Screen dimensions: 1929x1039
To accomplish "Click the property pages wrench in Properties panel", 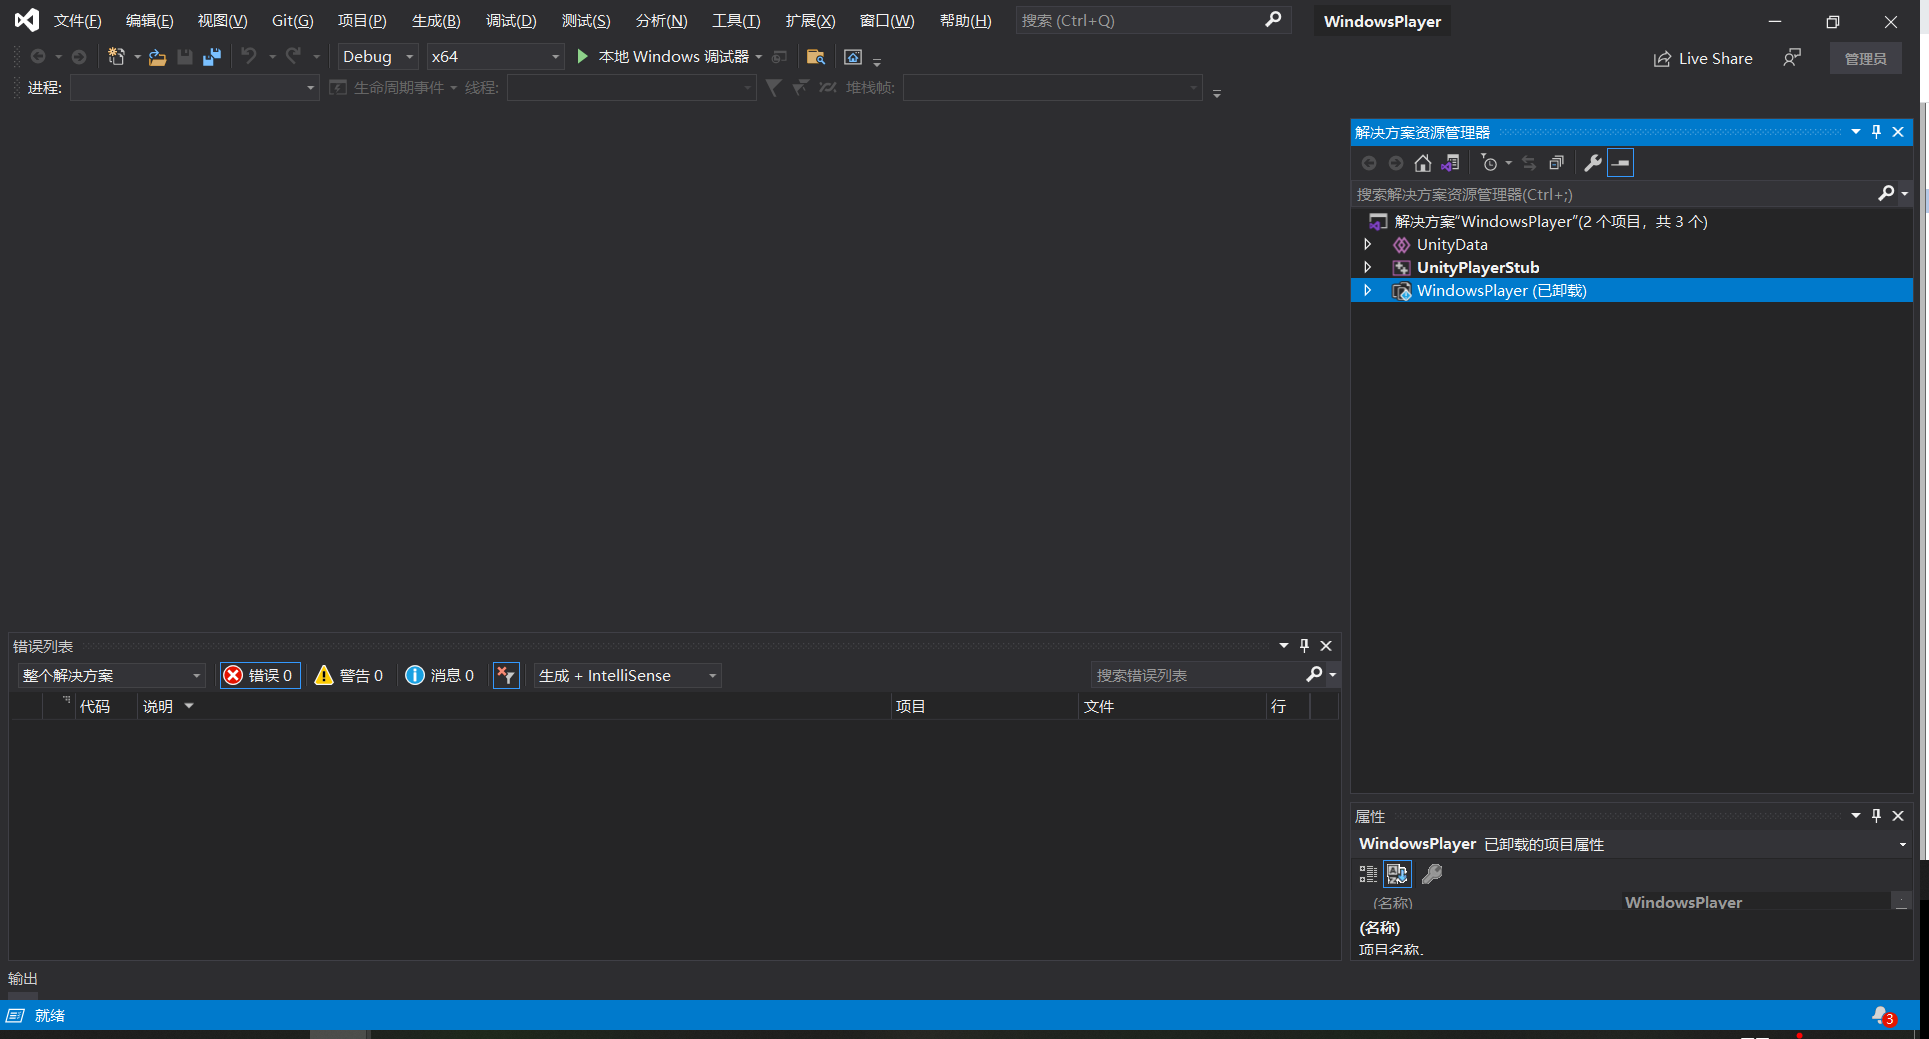I will click(1432, 875).
